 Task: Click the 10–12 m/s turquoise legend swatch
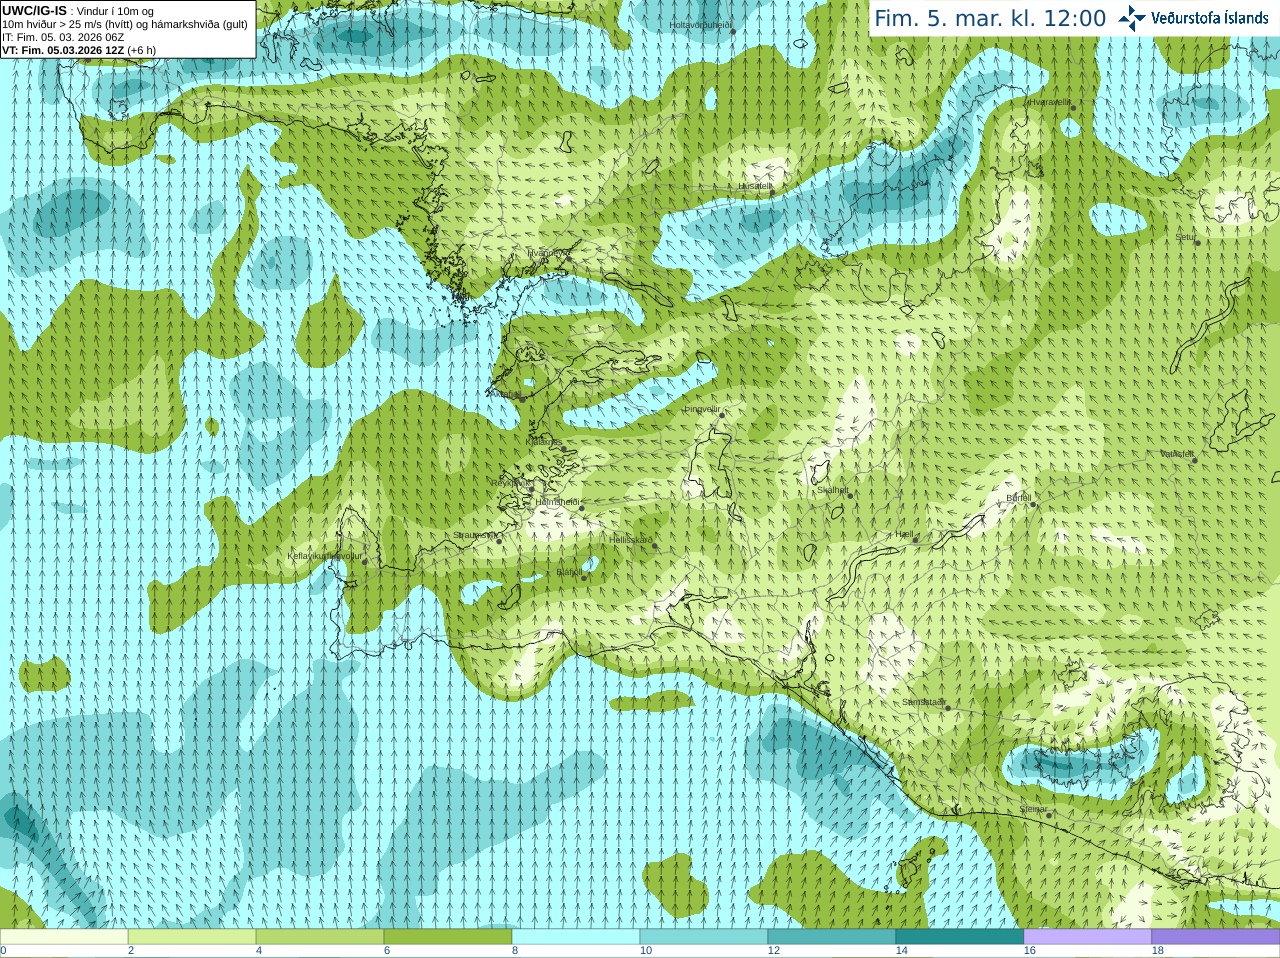click(704, 937)
